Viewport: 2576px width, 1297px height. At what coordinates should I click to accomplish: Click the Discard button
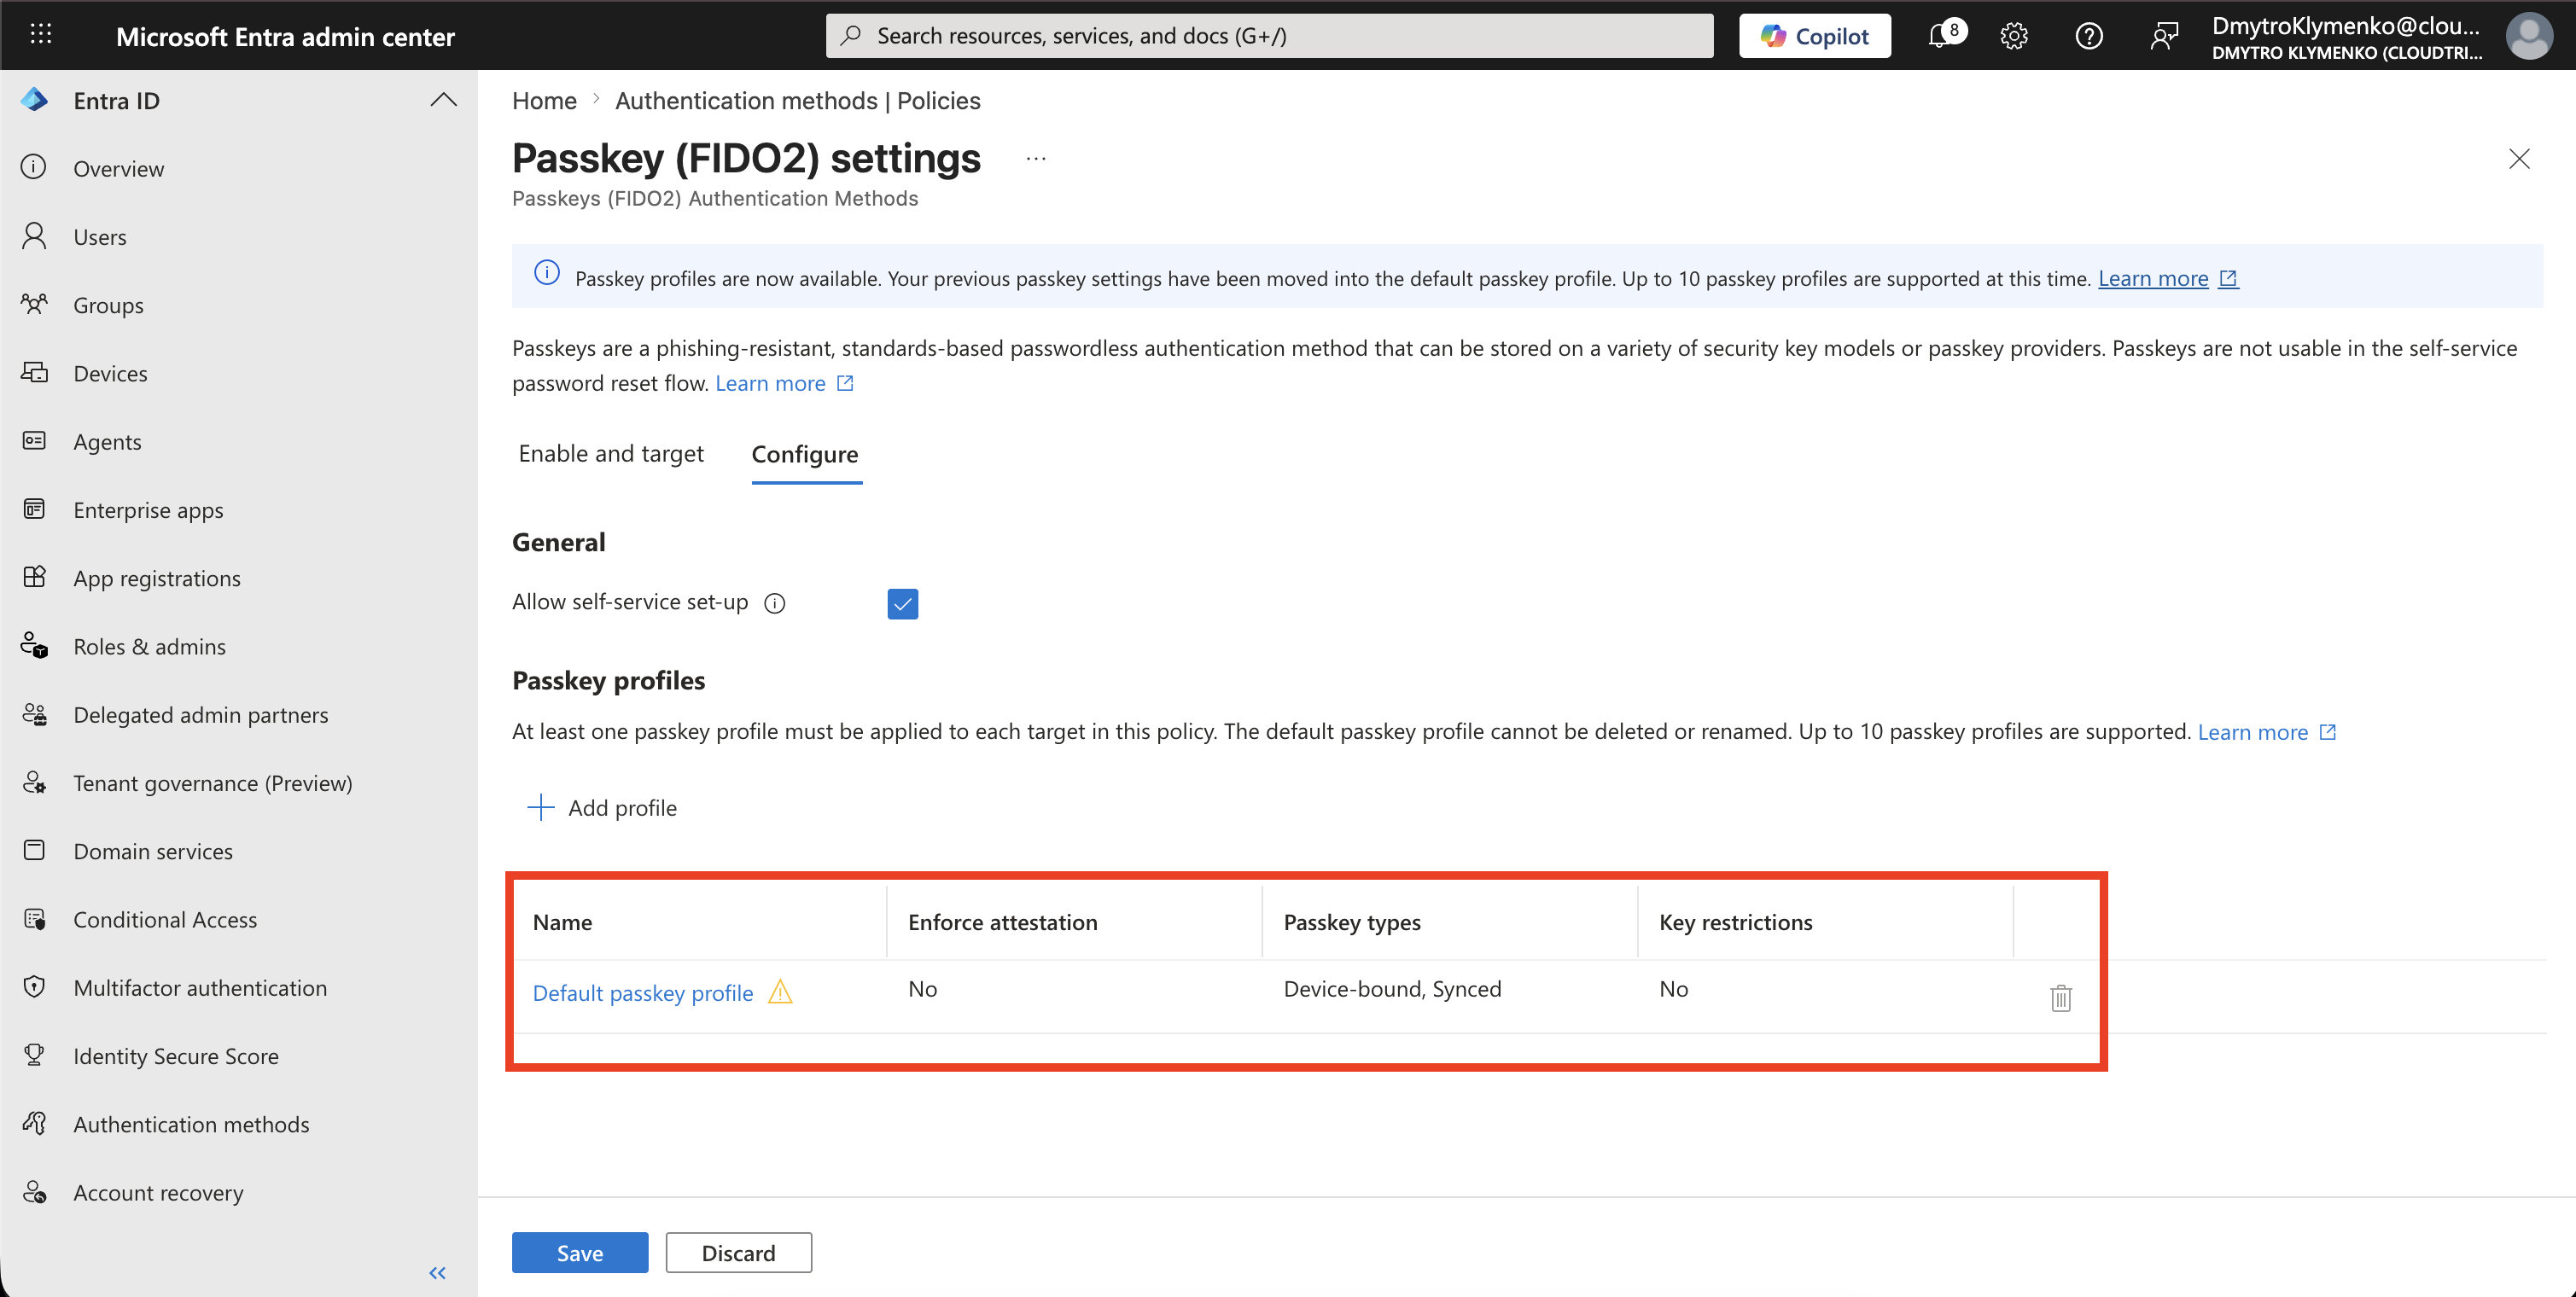[x=738, y=1252]
